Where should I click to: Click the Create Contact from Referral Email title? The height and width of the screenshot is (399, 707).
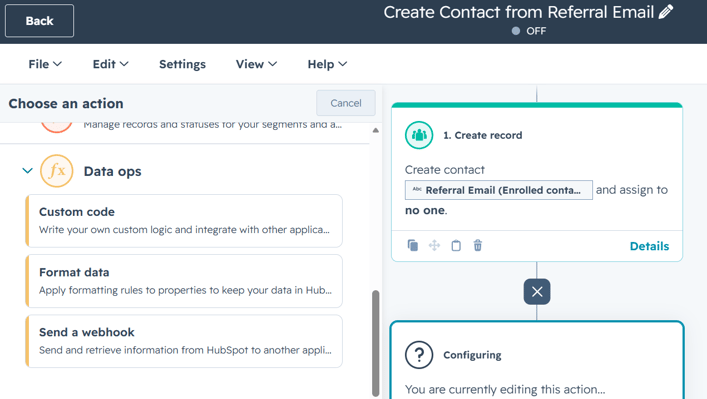coord(519,12)
